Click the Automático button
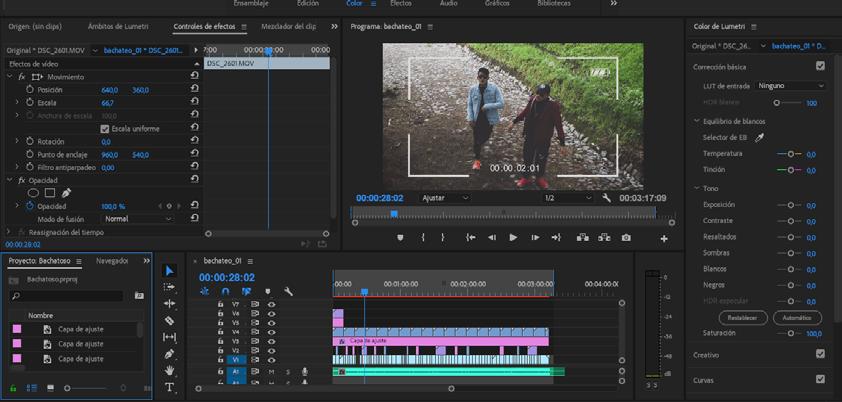 point(796,318)
